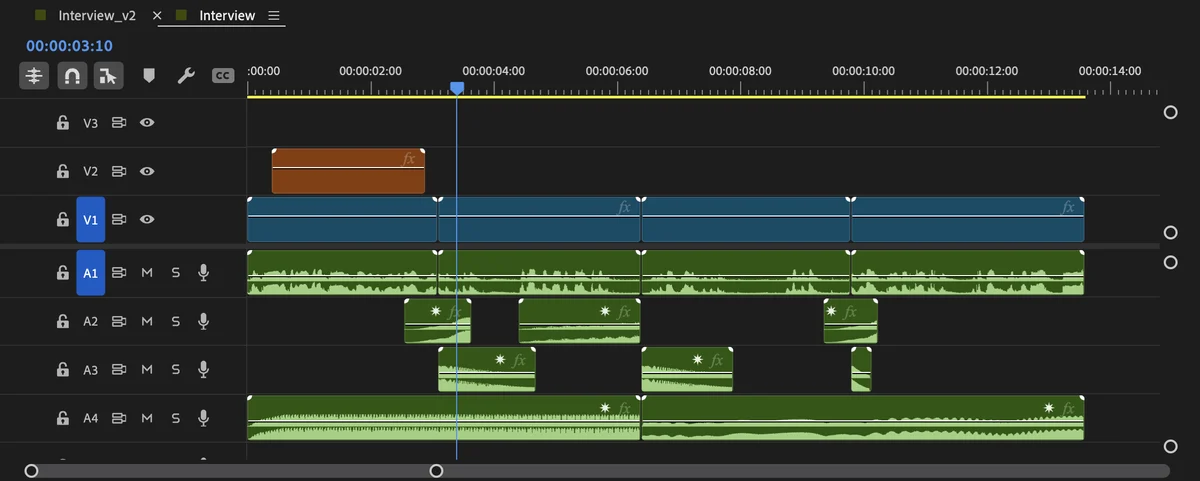1200x481 pixels.
Task: Toggle sync lock for V1
Action: [119, 220]
